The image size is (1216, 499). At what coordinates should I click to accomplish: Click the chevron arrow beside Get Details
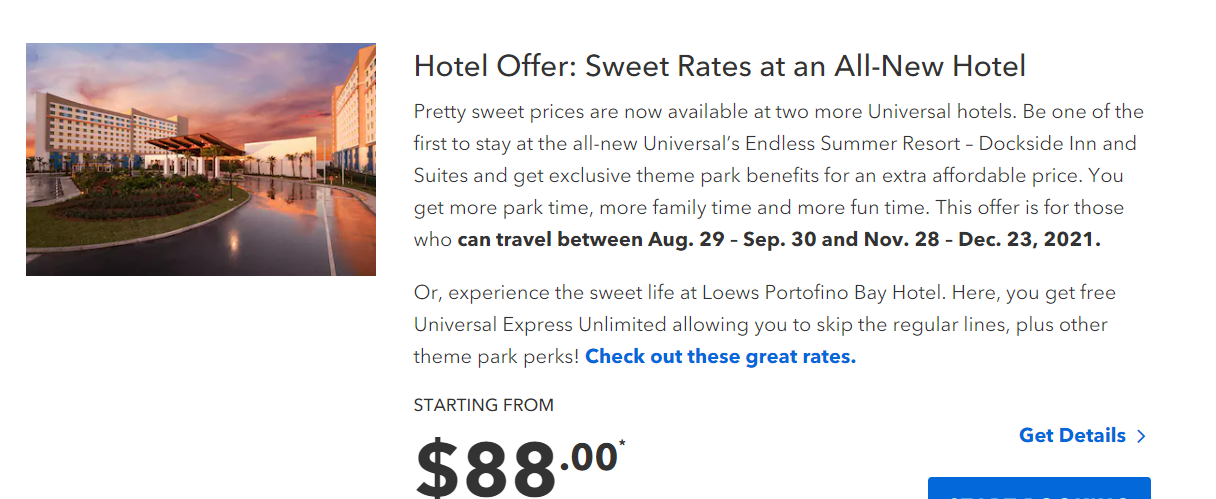click(1141, 436)
